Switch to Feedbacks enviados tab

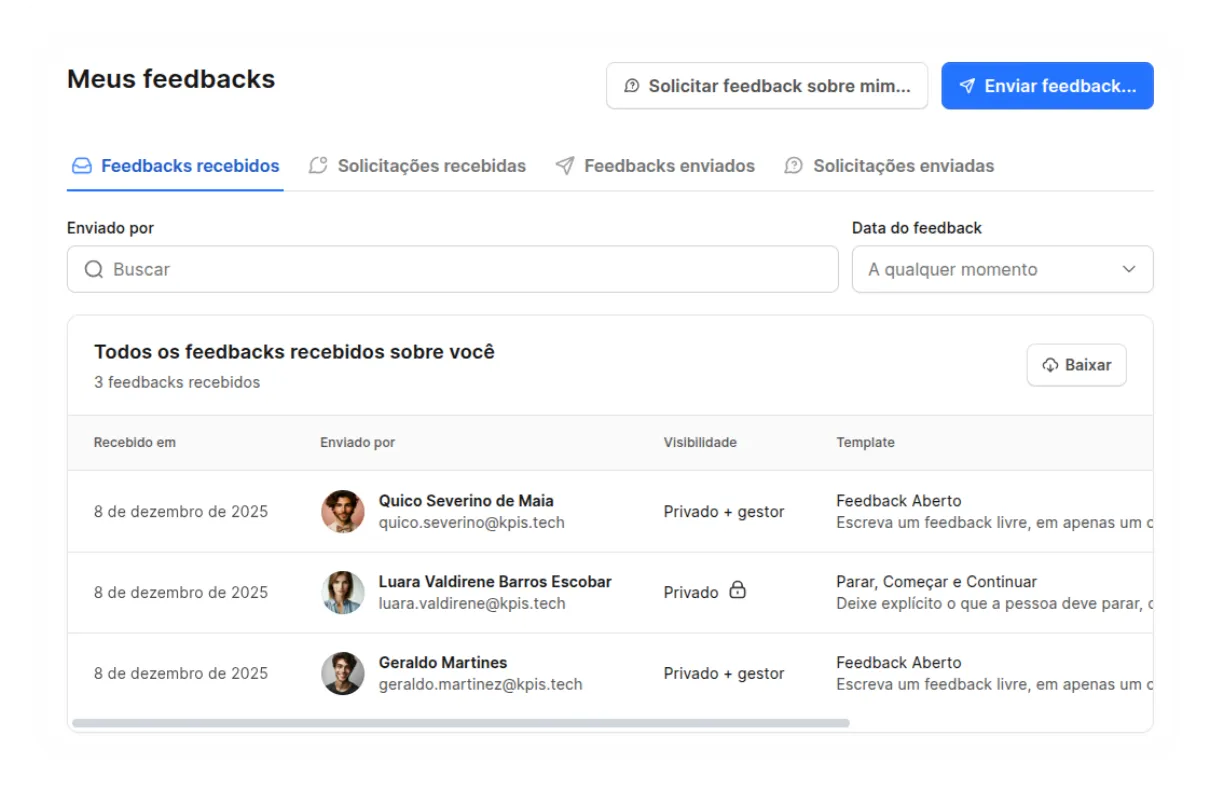(655, 166)
